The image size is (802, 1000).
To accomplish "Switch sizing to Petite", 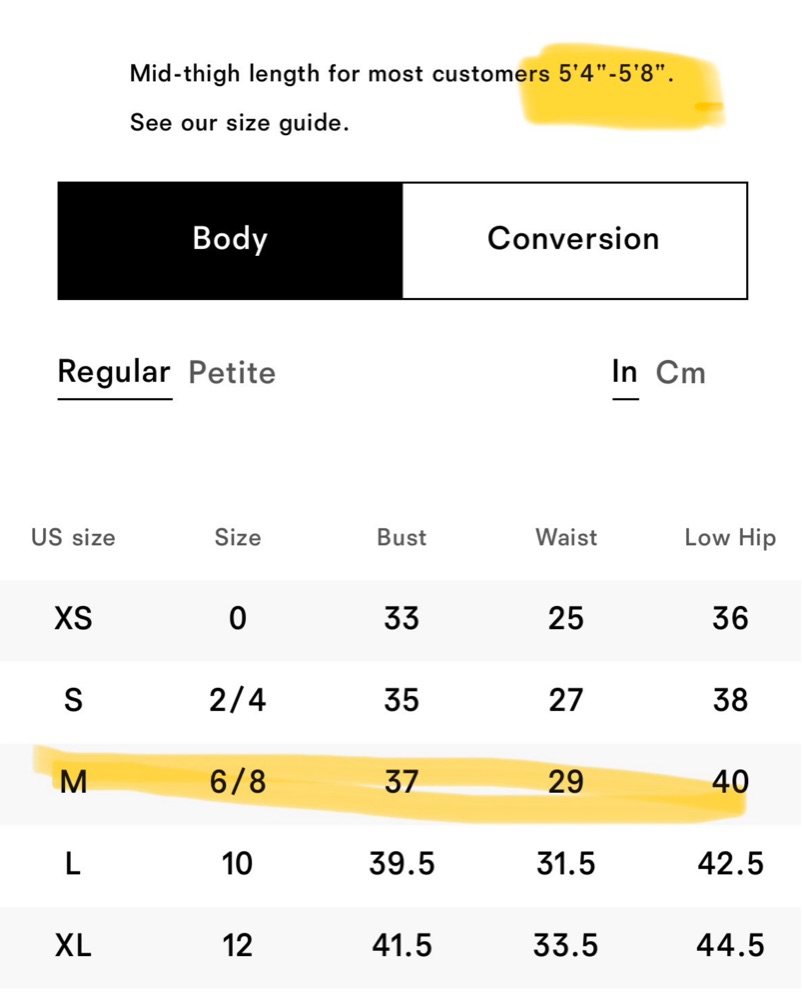I will pos(232,372).
